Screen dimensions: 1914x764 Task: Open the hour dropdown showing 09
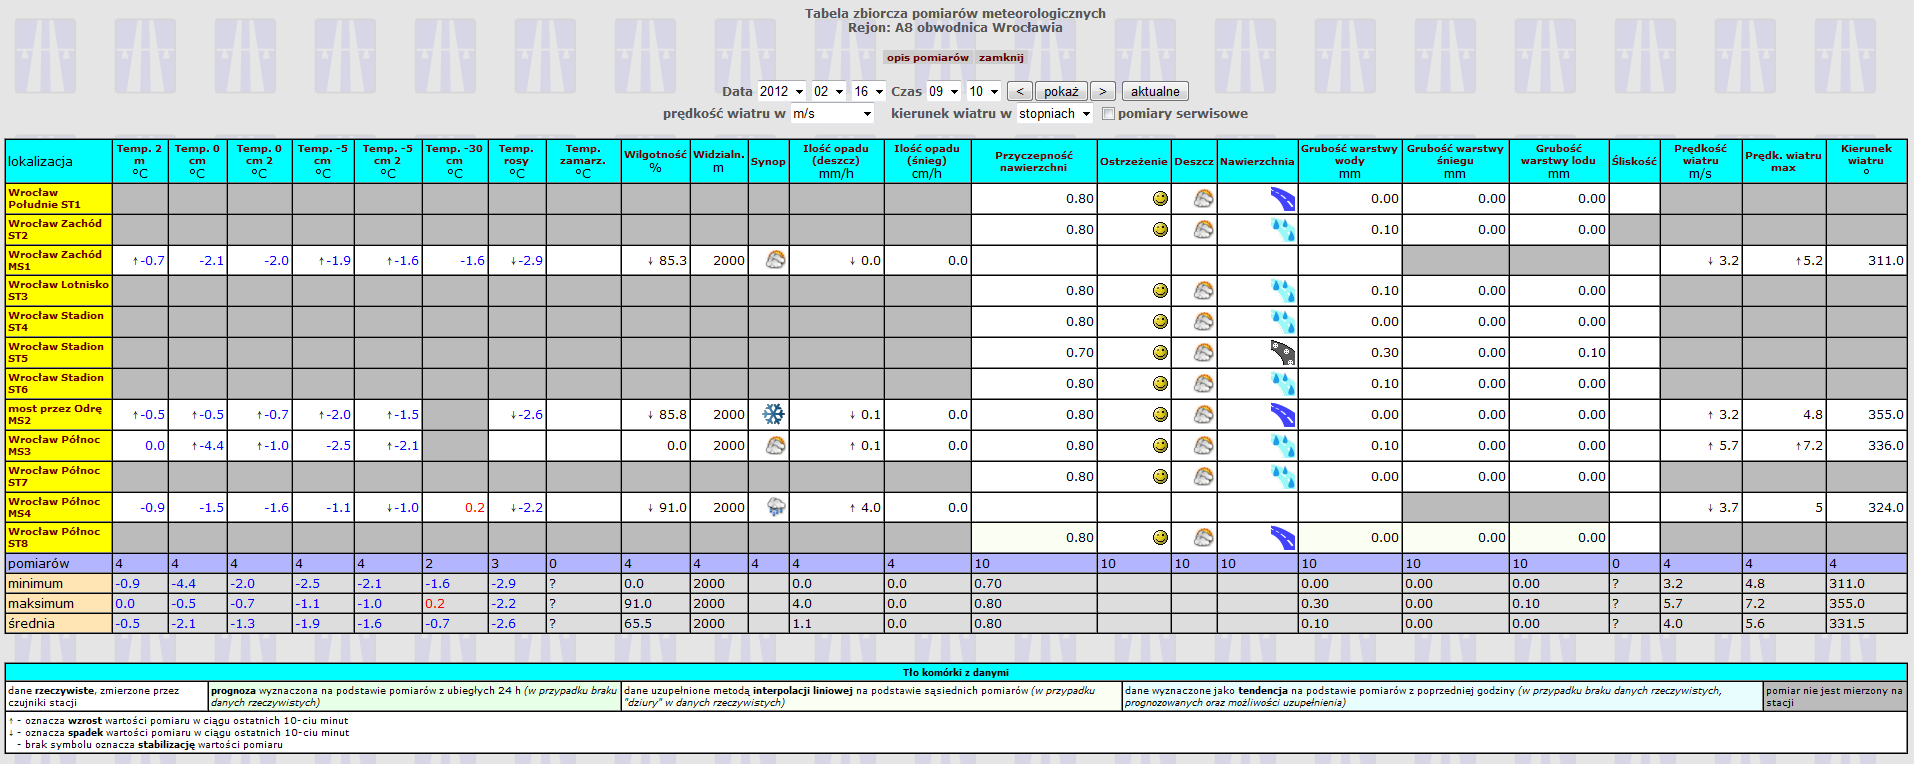pyautogui.click(x=943, y=91)
